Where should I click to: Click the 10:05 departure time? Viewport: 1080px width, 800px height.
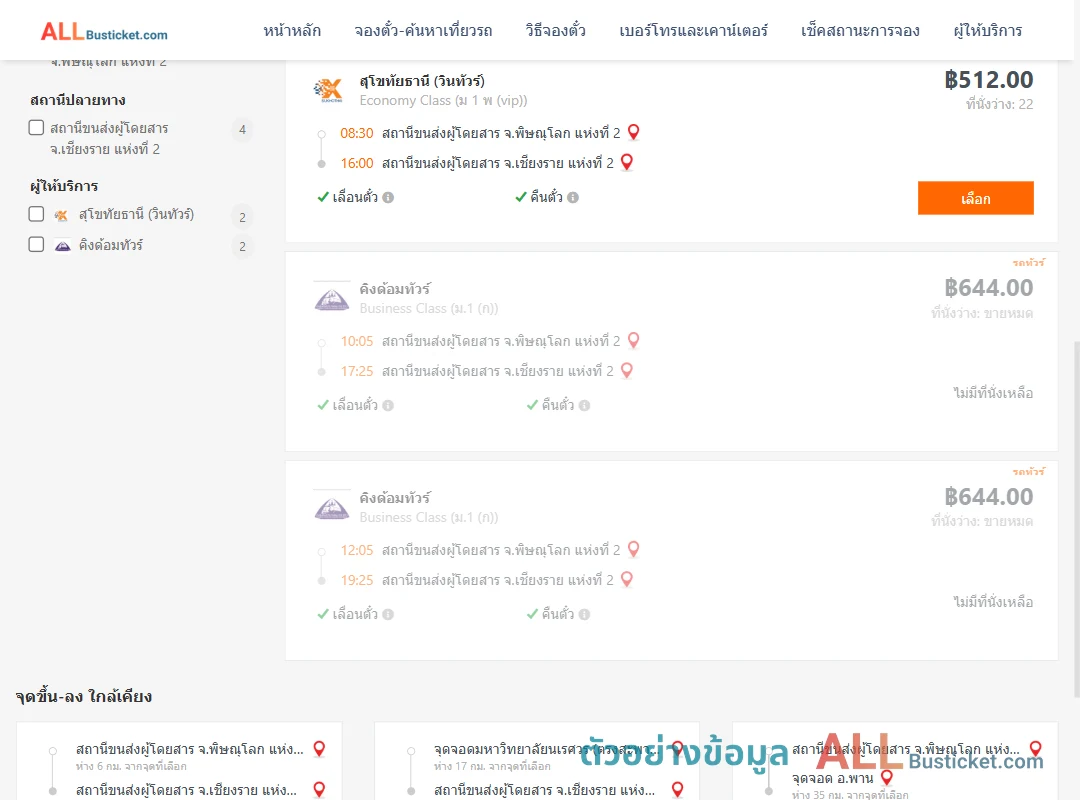coord(357,341)
